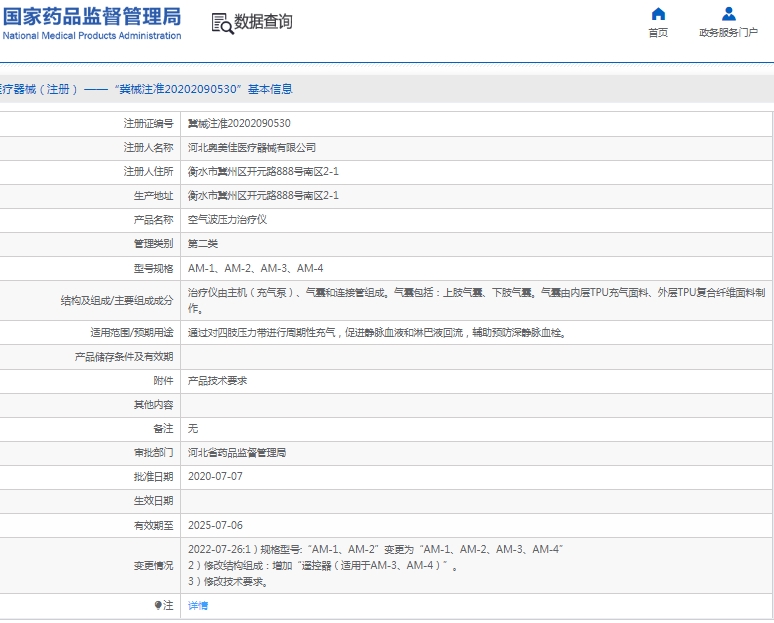
Task: Select registration number 冀械注准20202090530 value
Action: (239, 123)
